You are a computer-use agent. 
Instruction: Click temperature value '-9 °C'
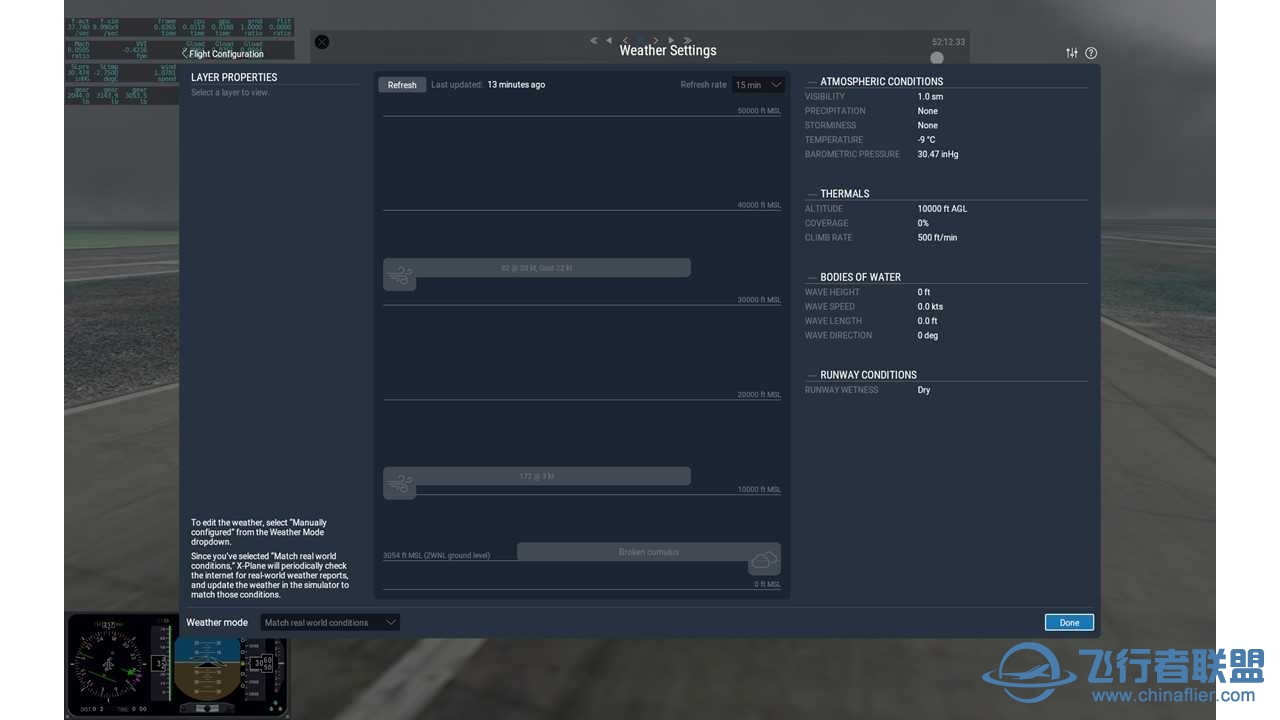(926, 140)
